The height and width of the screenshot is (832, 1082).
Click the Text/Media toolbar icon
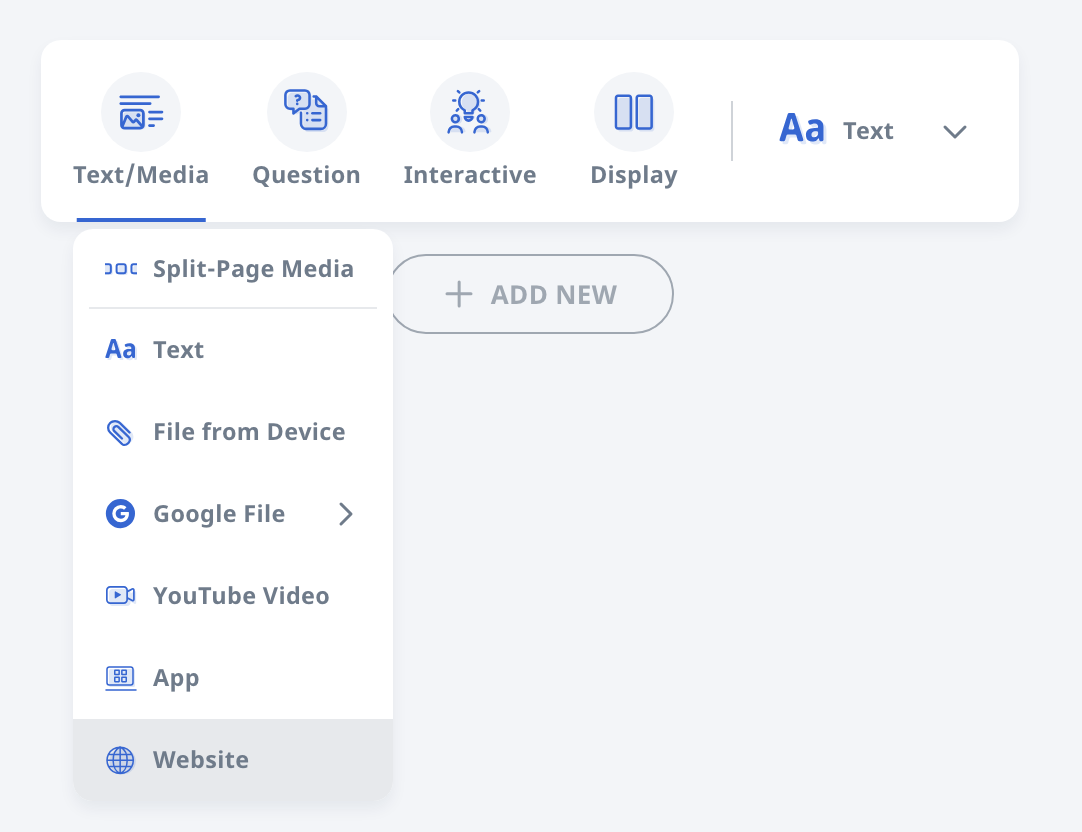[x=141, y=112]
